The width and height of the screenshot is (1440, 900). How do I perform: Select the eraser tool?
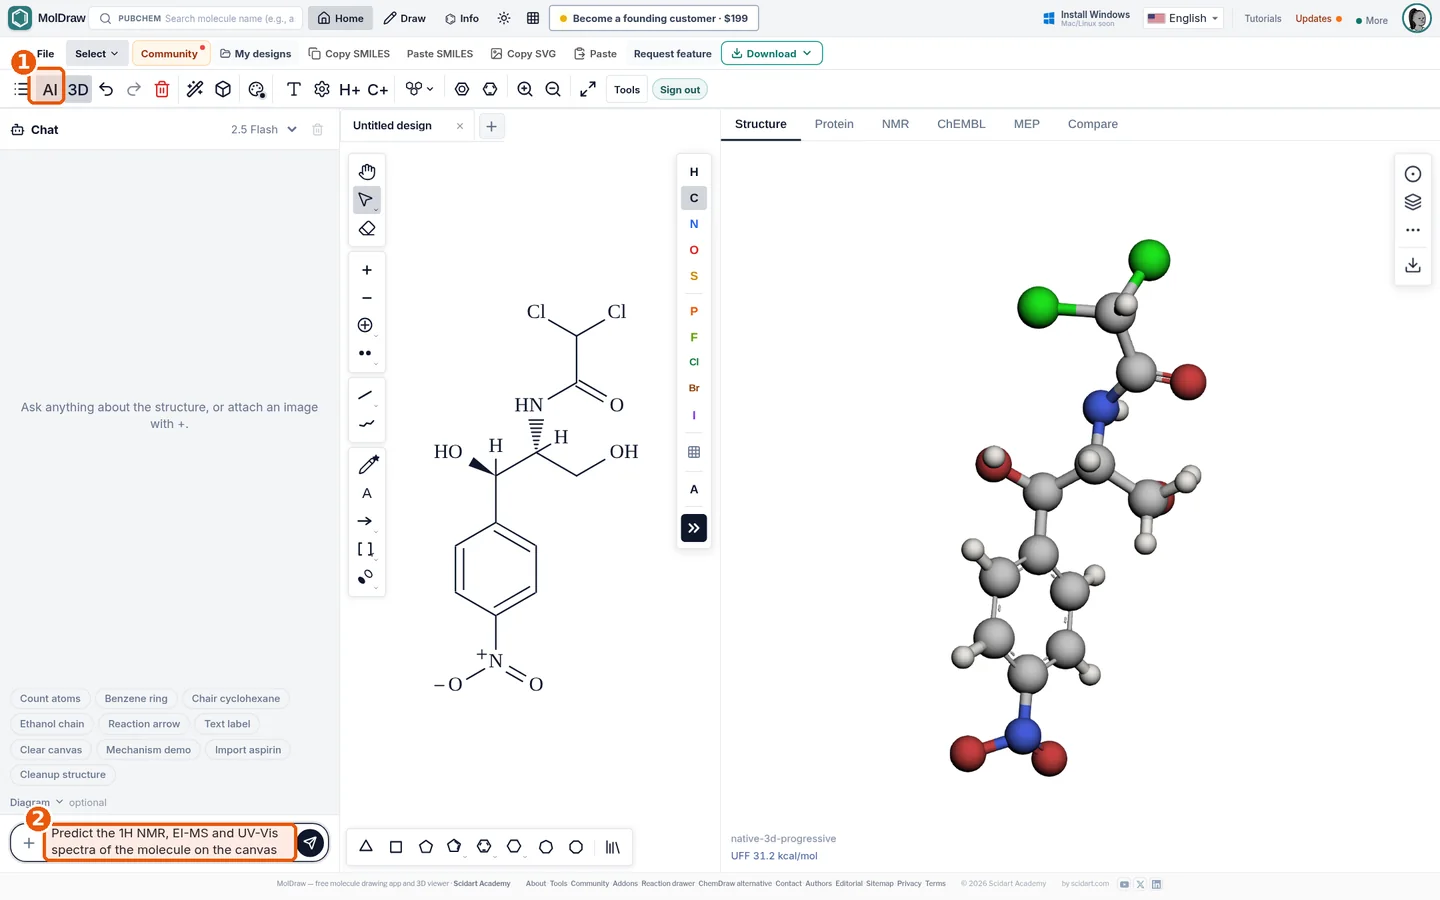tap(367, 229)
